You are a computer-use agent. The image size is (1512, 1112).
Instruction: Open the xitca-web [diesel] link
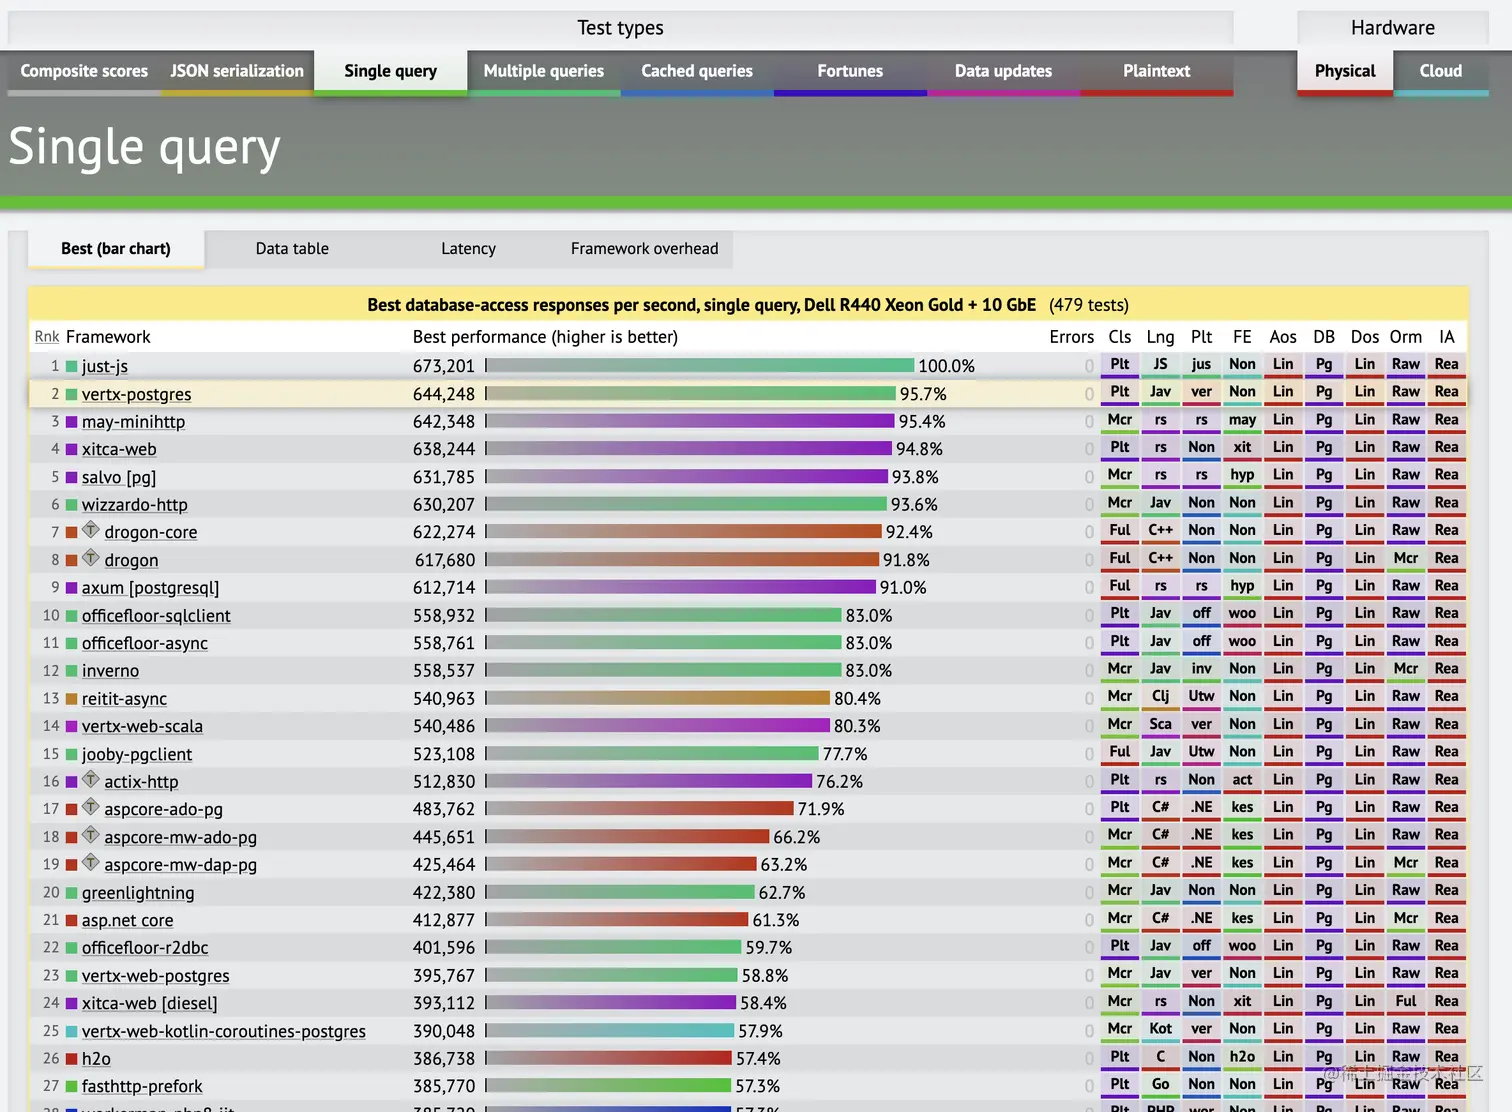149,1003
